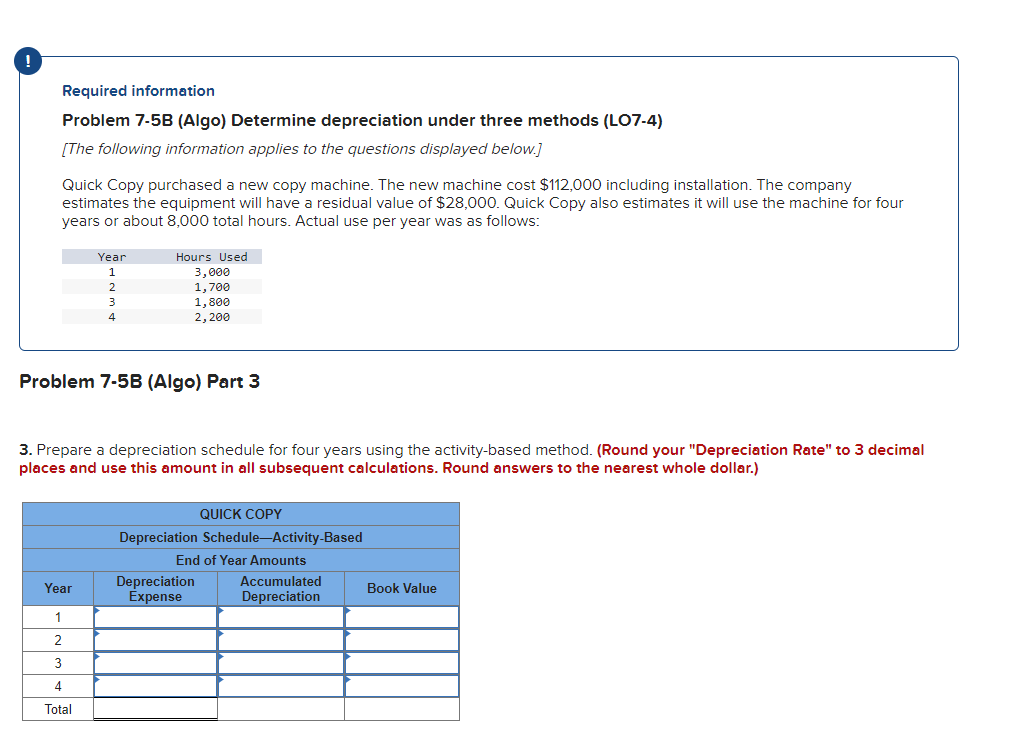Select the Year 2 Depreciation Expense input field
The width and height of the screenshot is (1033, 740).
[155, 640]
